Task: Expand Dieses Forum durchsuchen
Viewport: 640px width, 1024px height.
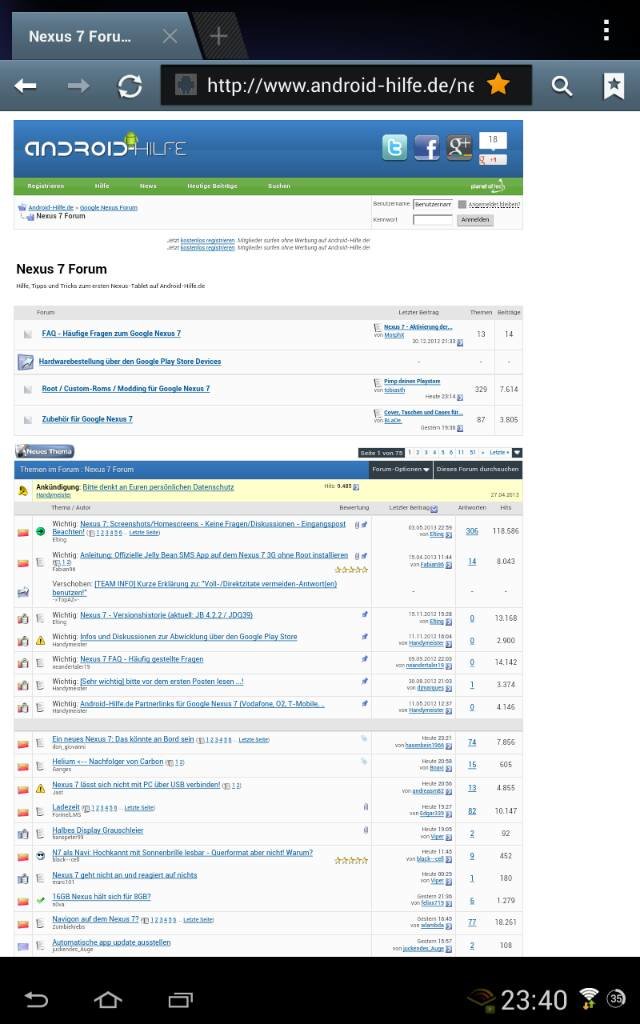Action: [478, 470]
